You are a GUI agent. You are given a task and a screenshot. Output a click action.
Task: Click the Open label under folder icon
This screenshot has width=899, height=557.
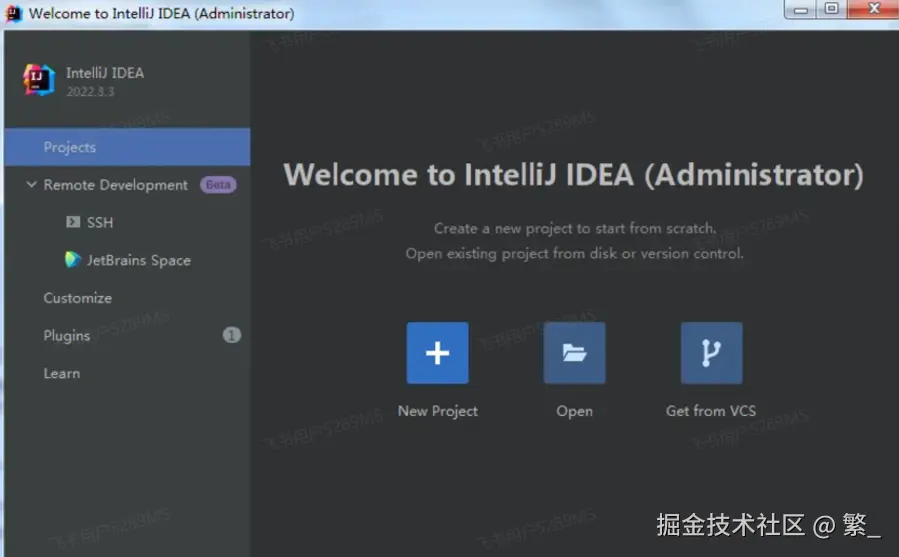pos(574,412)
